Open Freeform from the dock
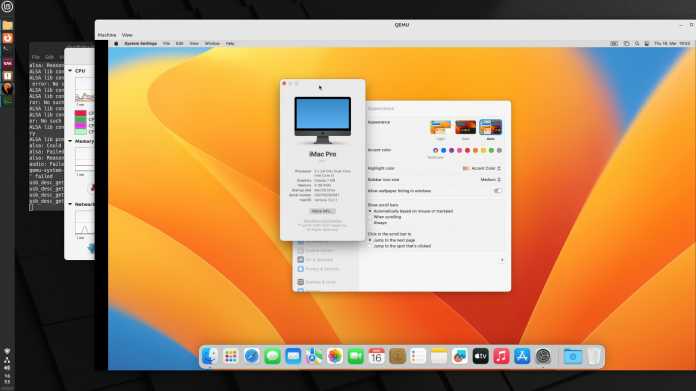Screen dimensions: 696x391 460,356
